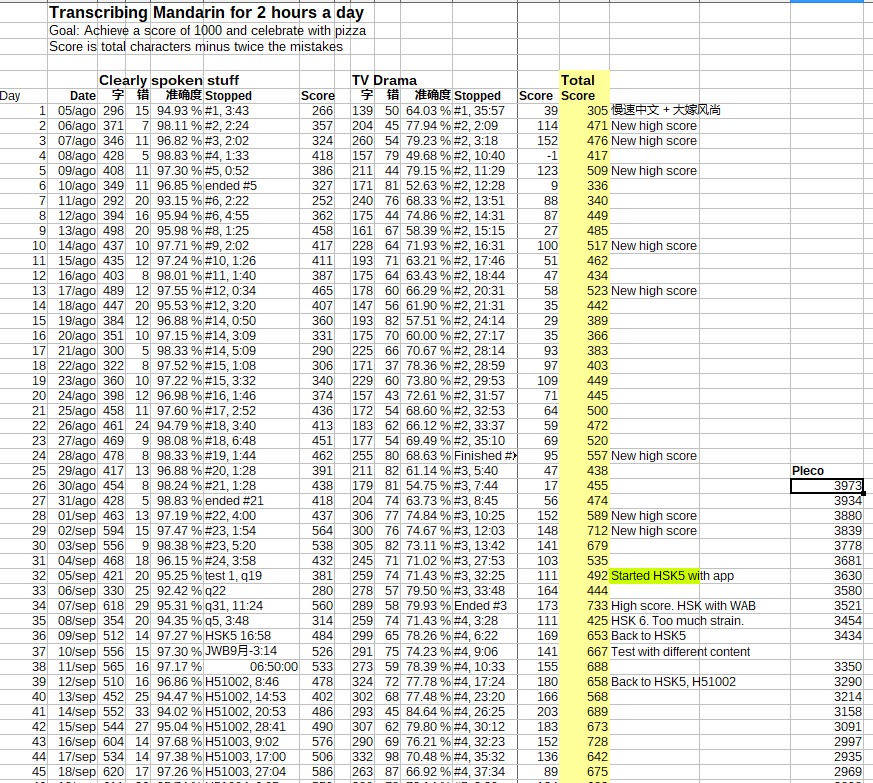Select the 'Score is total characters' description cell
This screenshot has height=783, width=873.
(195, 46)
